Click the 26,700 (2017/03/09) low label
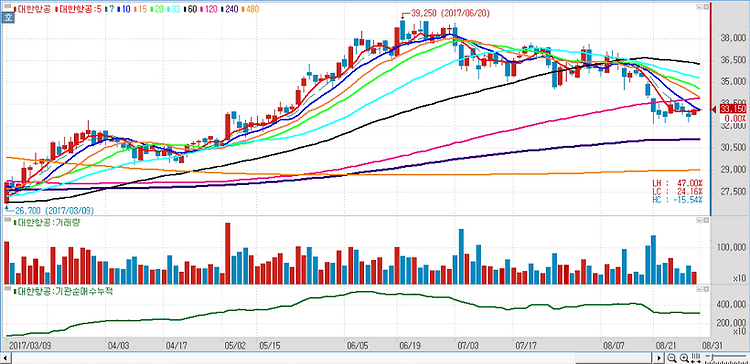This screenshot has width=750, height=364. [54, 210]
